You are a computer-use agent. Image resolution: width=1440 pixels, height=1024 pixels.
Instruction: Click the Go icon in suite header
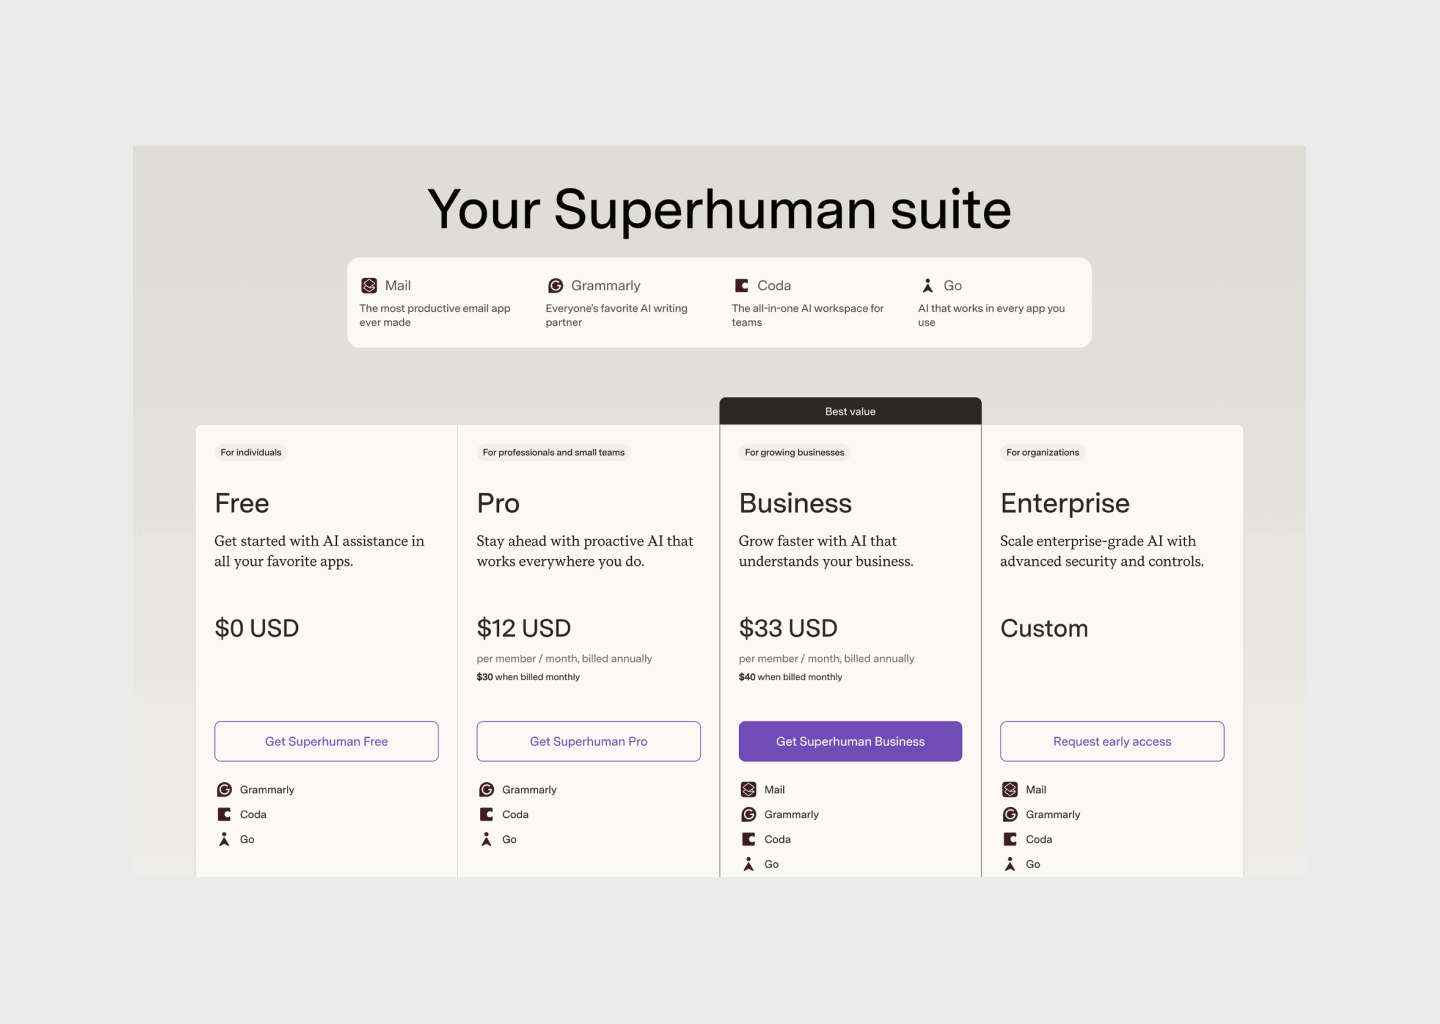pyautogui.click(x=928, y=286)
